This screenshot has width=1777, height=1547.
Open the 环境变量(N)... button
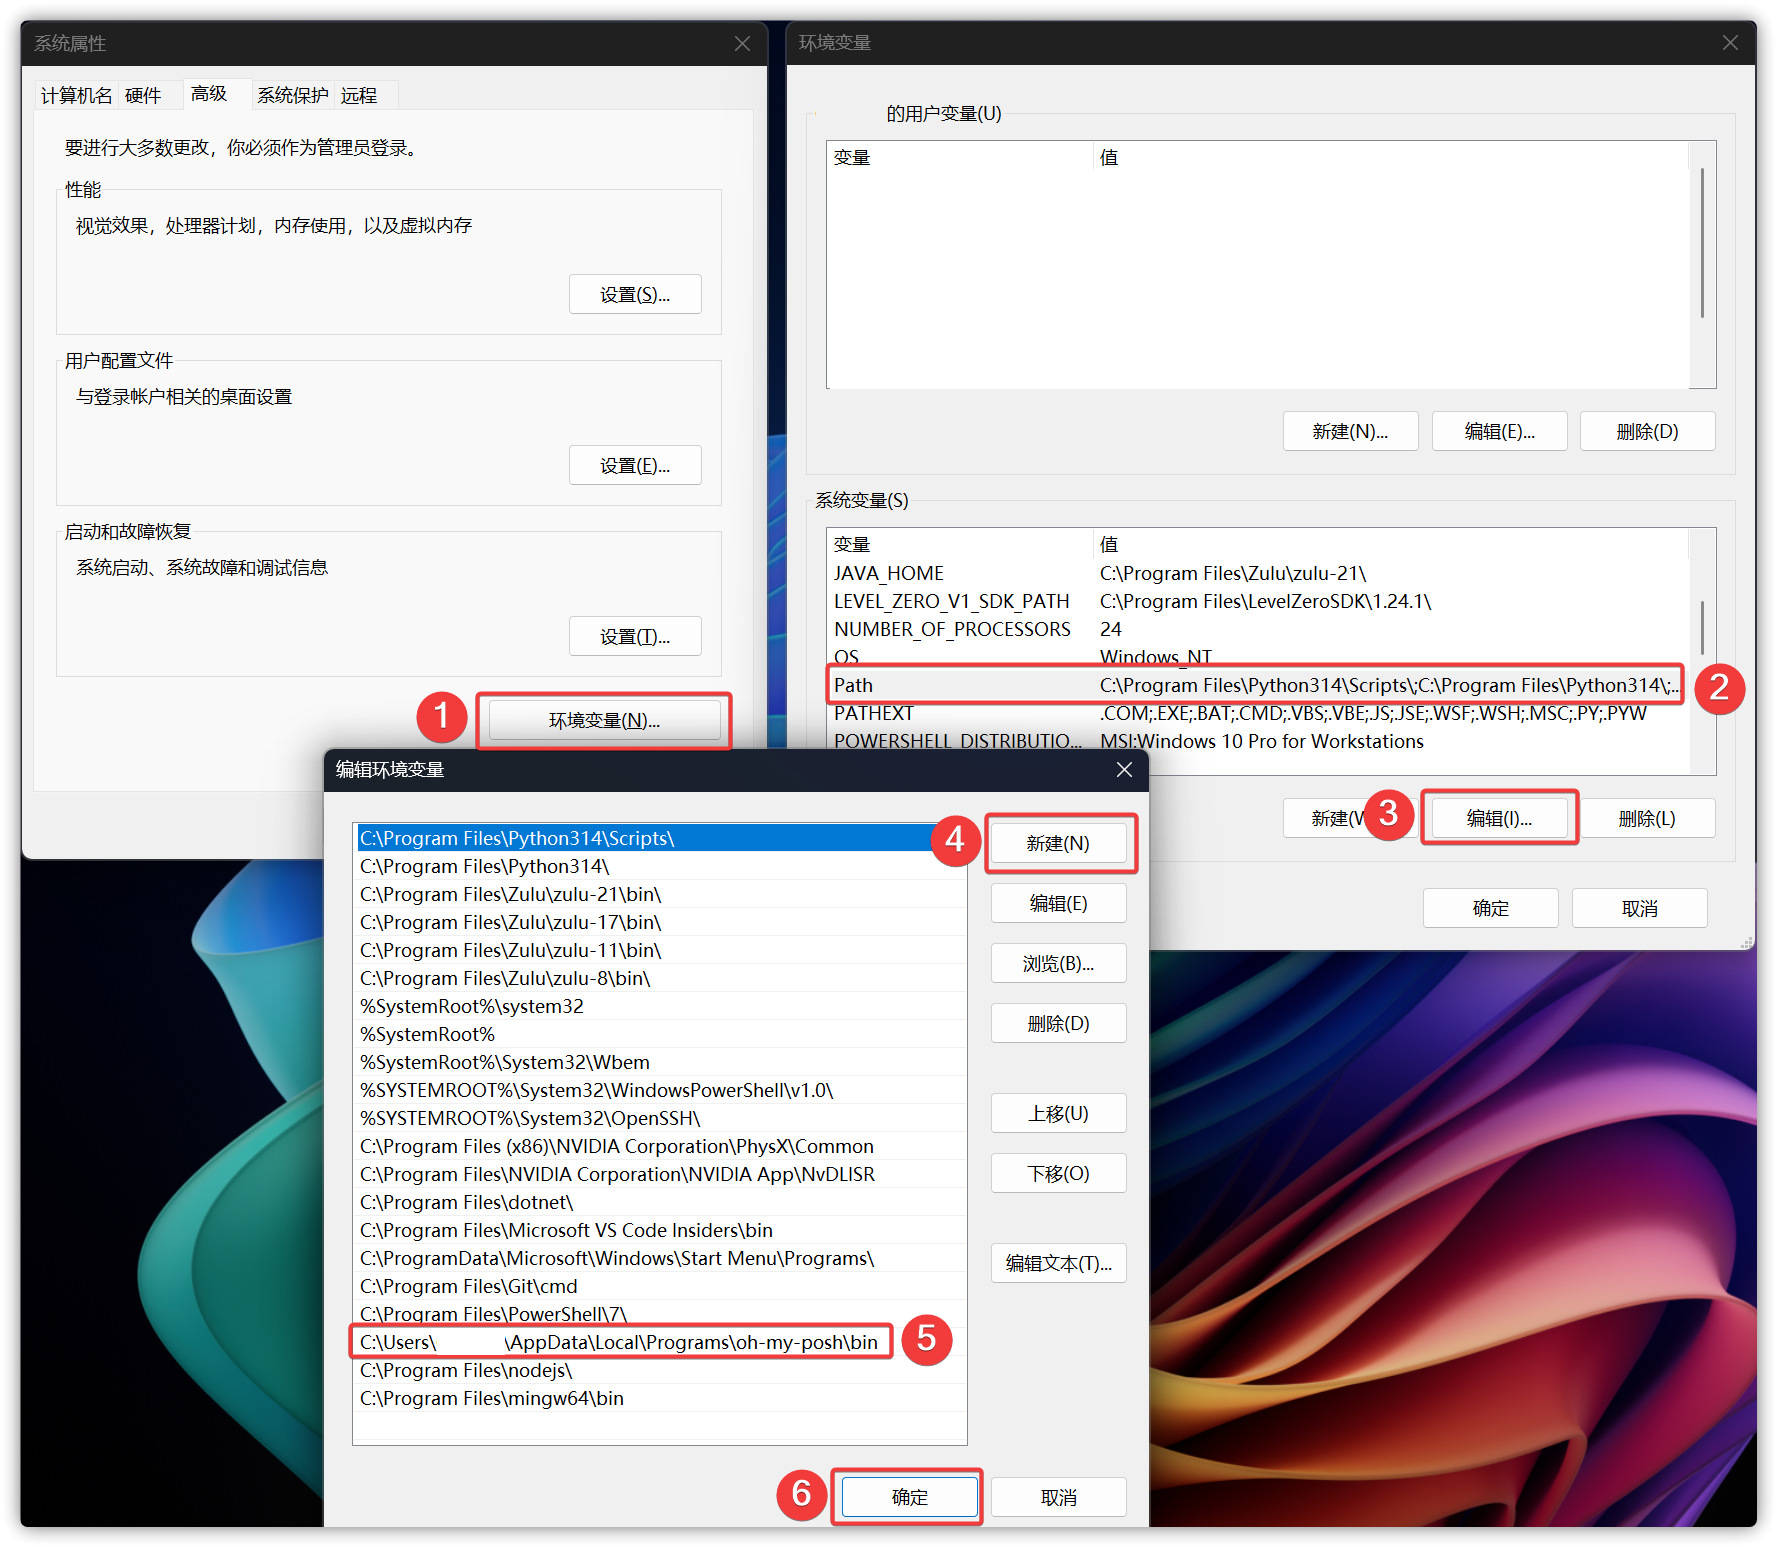604,721
